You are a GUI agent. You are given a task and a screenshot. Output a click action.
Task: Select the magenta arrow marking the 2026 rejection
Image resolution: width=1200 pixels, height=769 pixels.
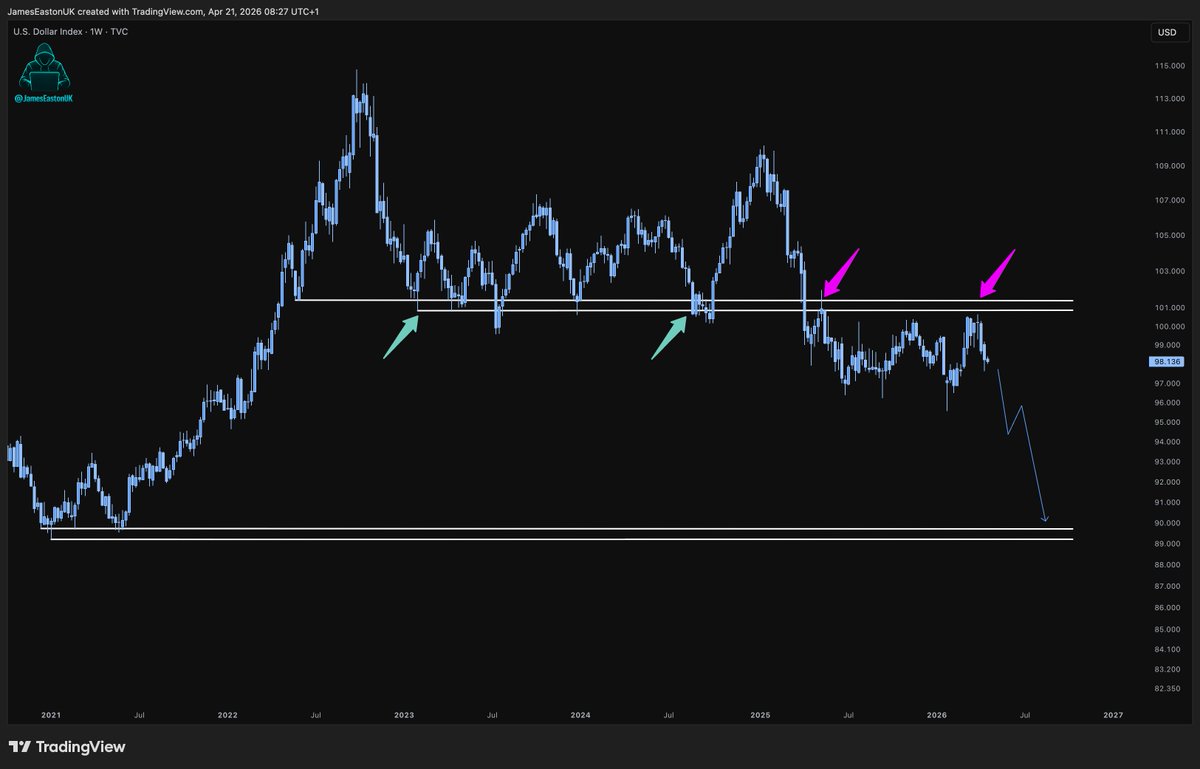point(997,273)
